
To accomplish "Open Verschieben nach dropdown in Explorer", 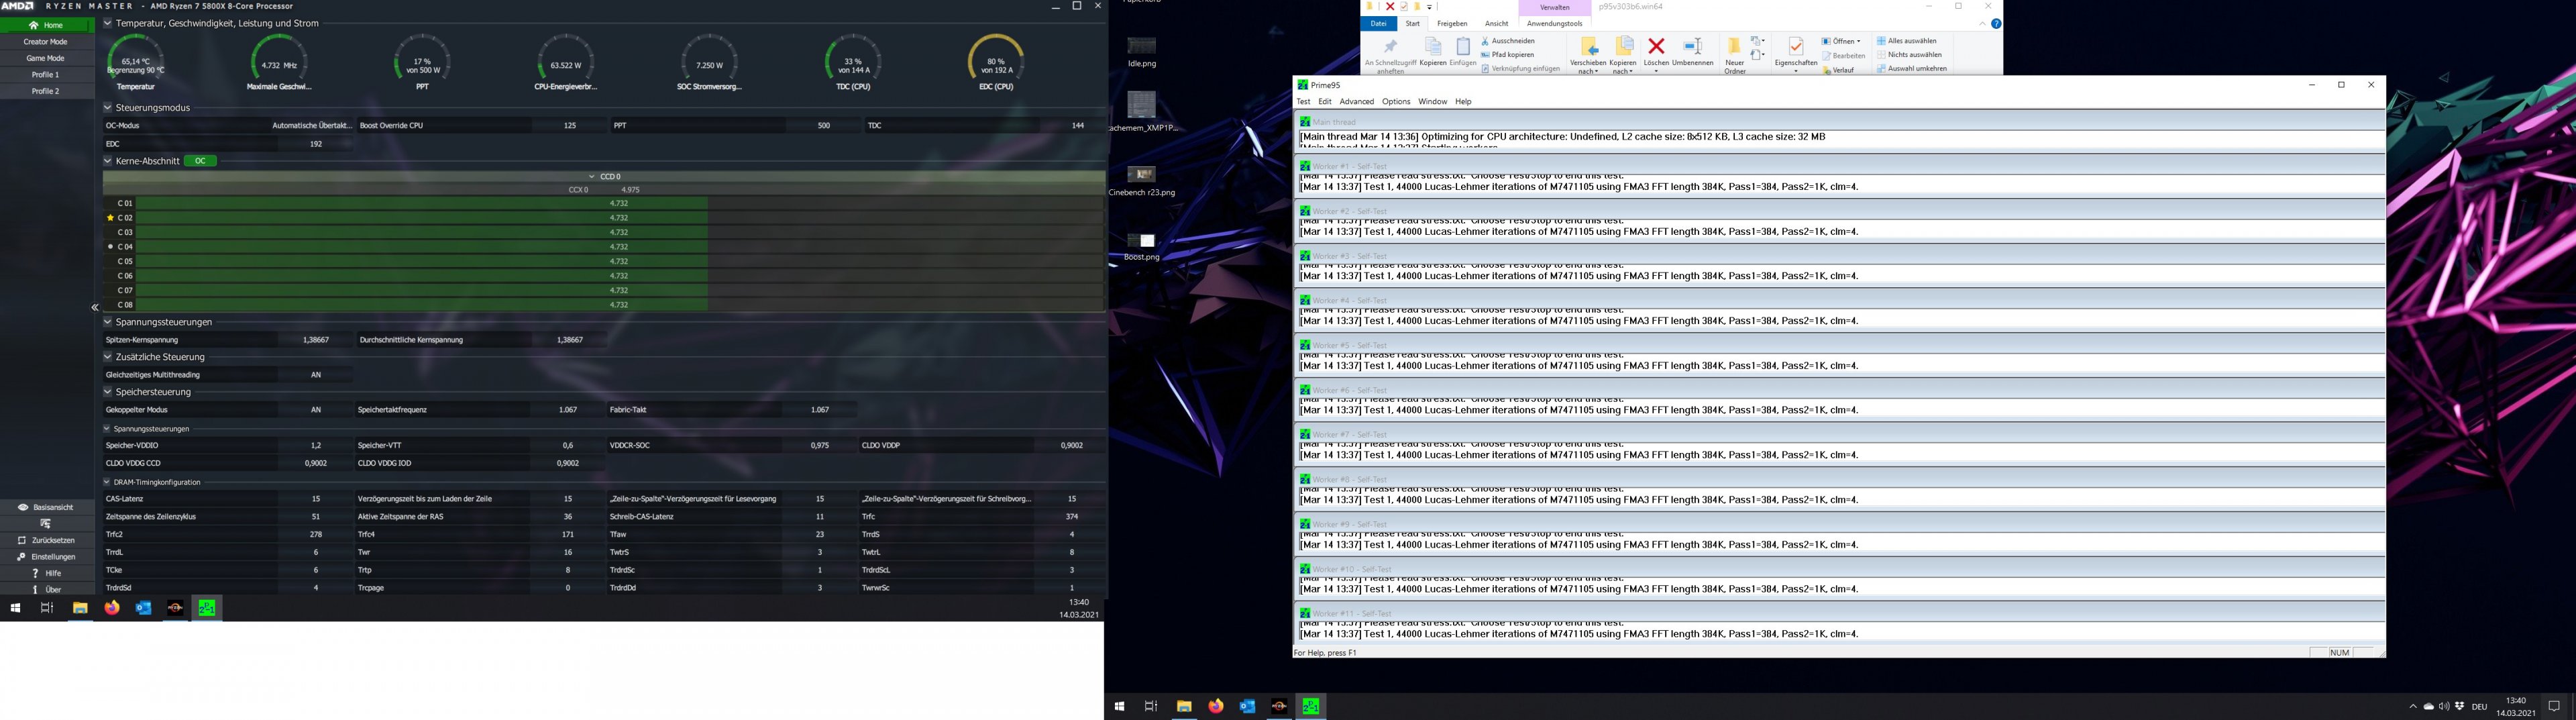I will click(x=1588, y=54).
